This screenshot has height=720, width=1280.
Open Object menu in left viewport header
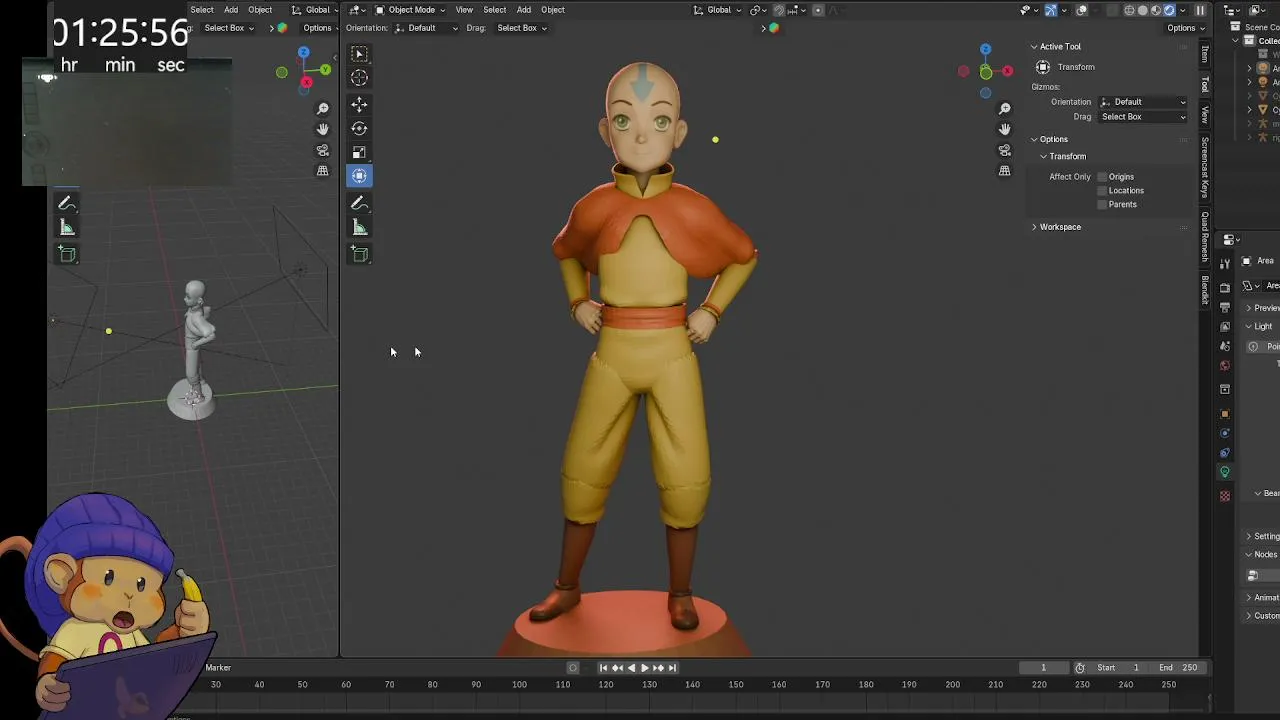tap(260, 10)
